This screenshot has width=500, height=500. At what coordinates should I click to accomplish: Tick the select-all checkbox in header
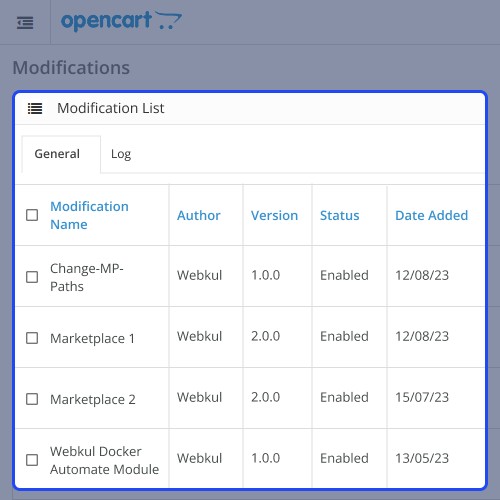32,215
